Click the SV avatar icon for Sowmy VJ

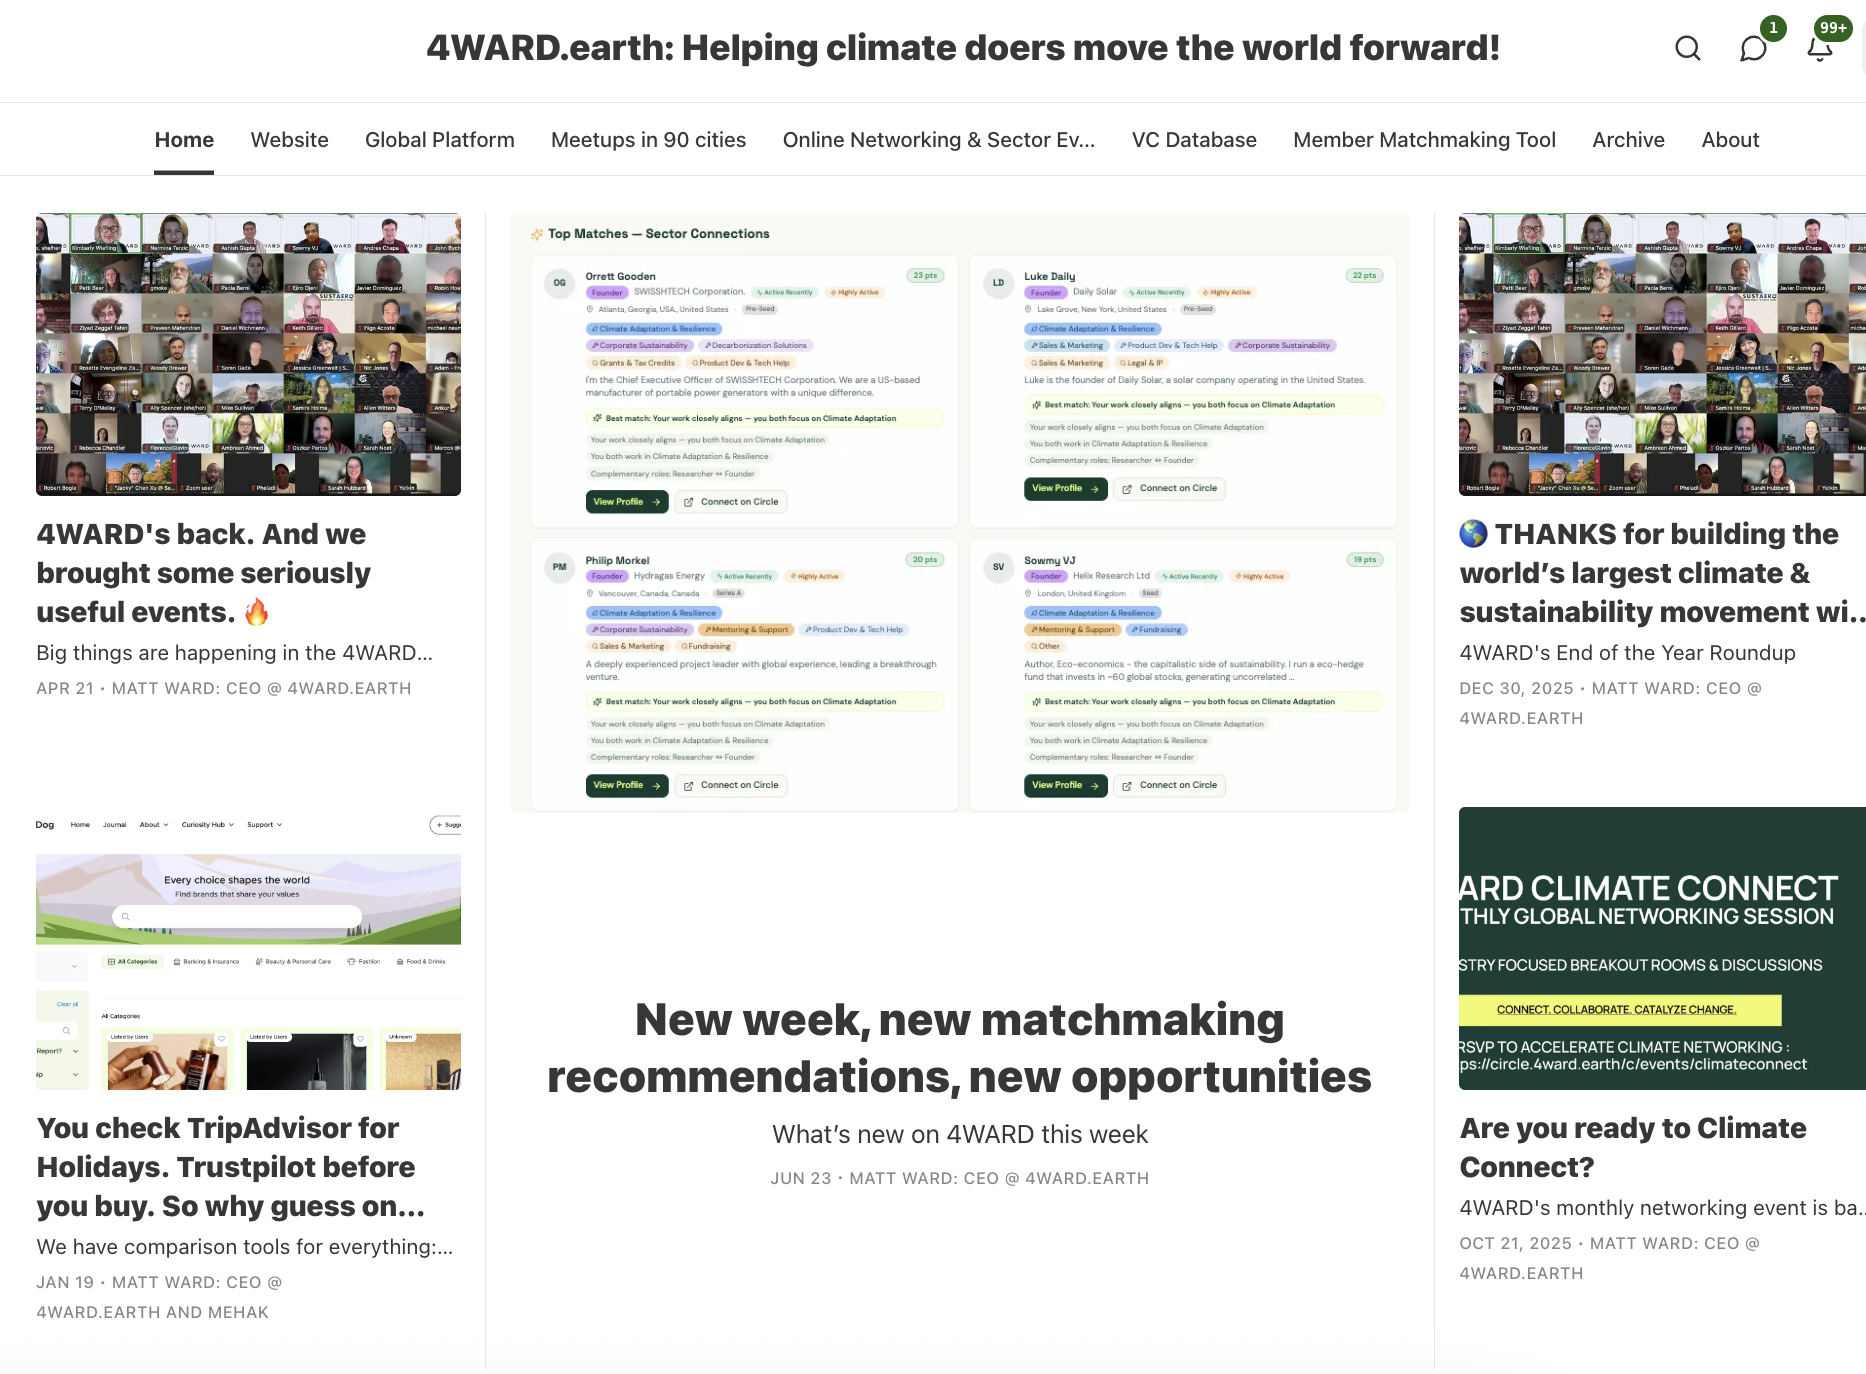pyautogui.click(x=998, y=567)
